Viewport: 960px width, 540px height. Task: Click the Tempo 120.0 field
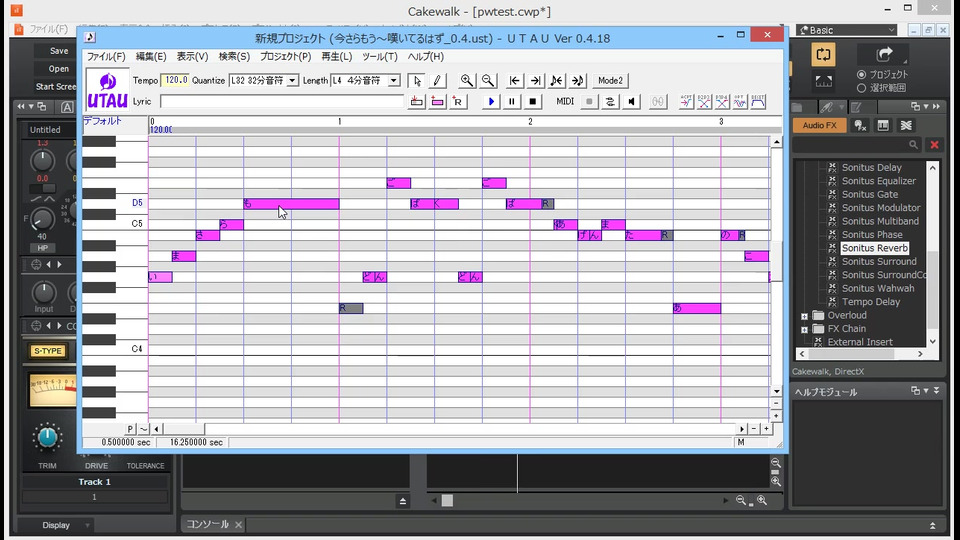[x=175, y=80]
